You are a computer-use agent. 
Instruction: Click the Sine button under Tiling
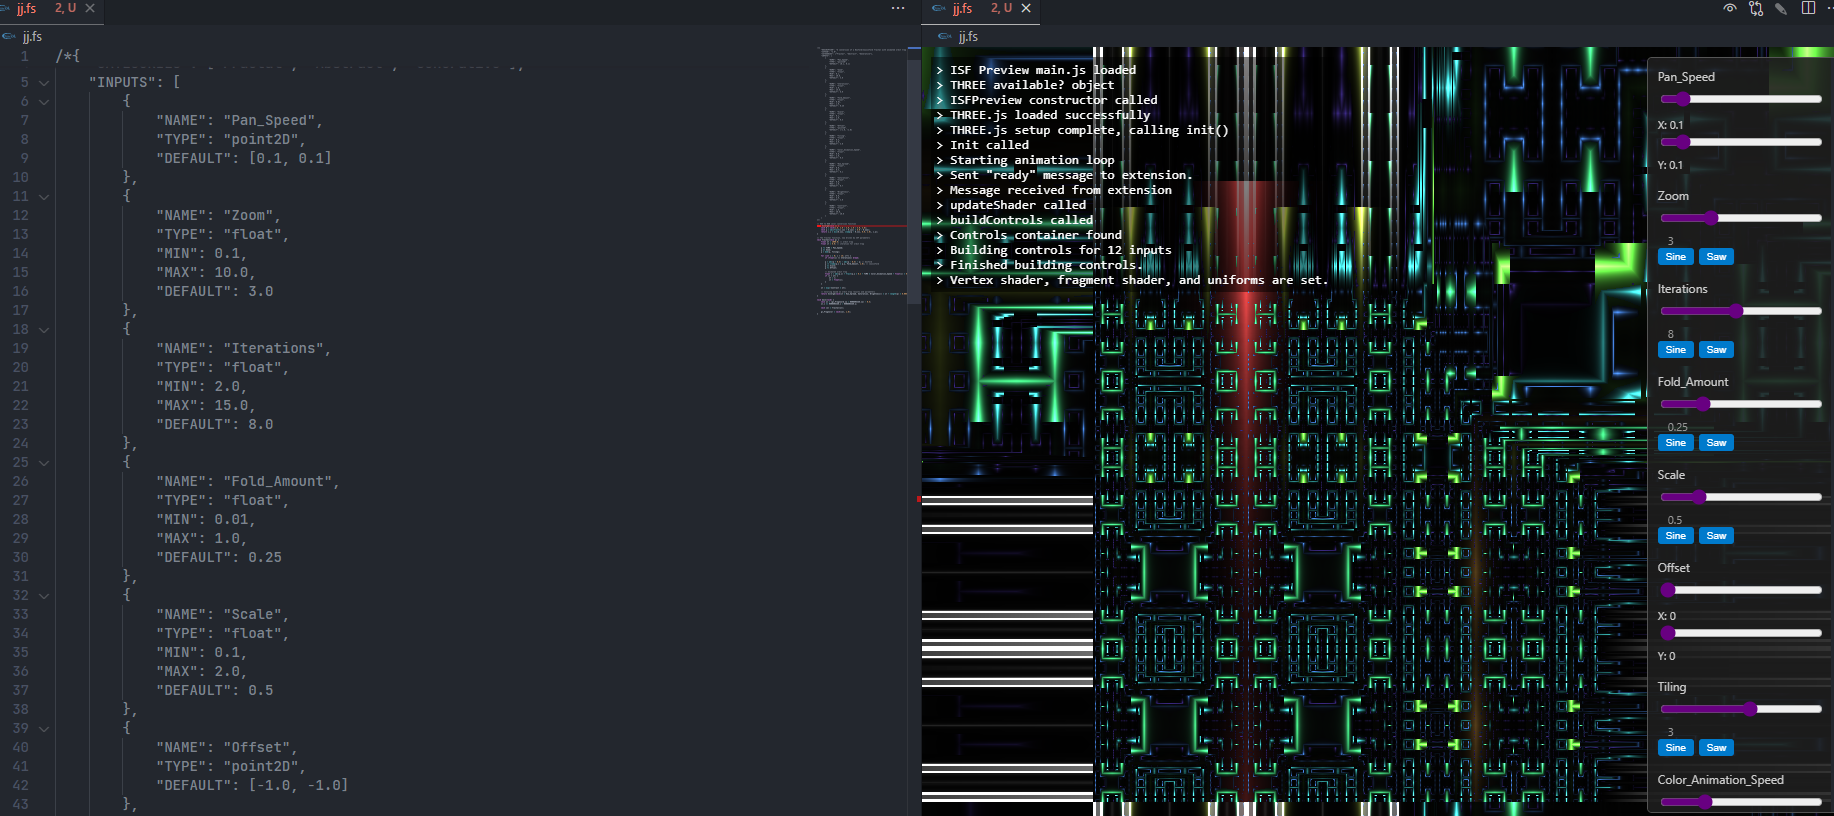1676,748
